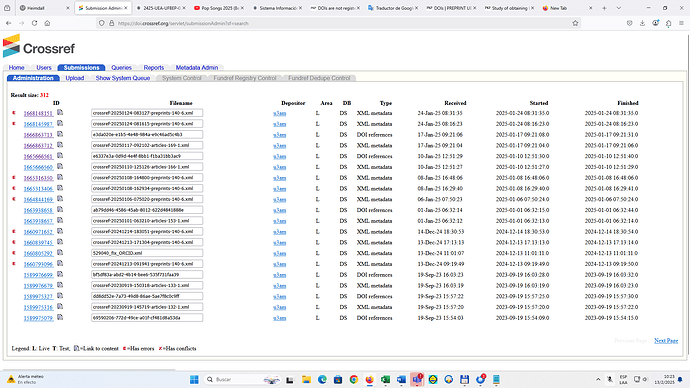Screen dimensions: 690x388
Task: Click filename field crossref-20250117-092102-articles
Action: (147, 145)
